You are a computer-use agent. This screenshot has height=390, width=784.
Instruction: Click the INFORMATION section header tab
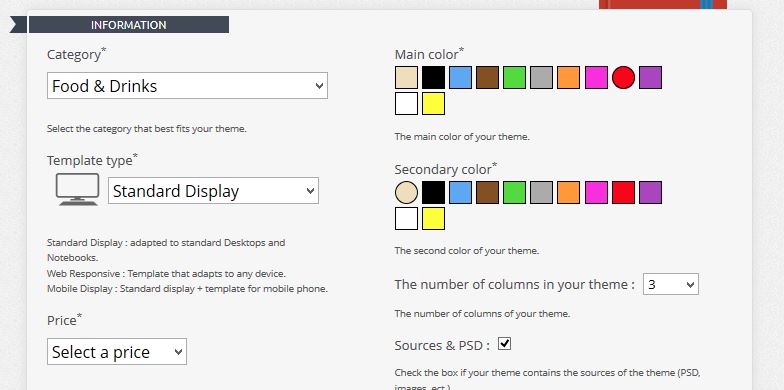click(x=128, y=24)
